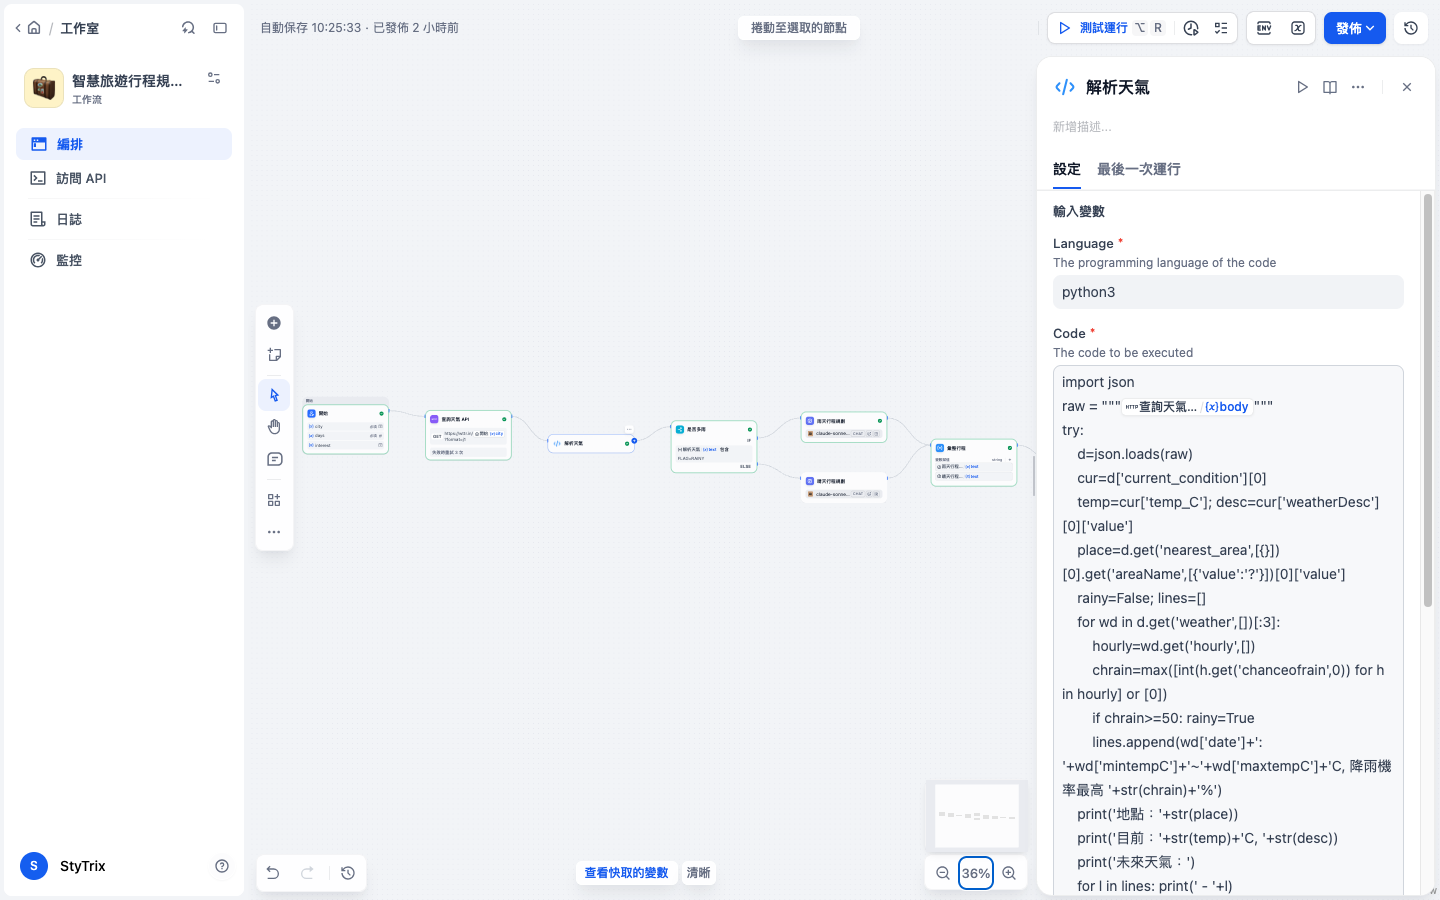This screenshot has width=1440, height=900.
Task: Select the lower LLM node on canvas
Action: click(844, 487)
